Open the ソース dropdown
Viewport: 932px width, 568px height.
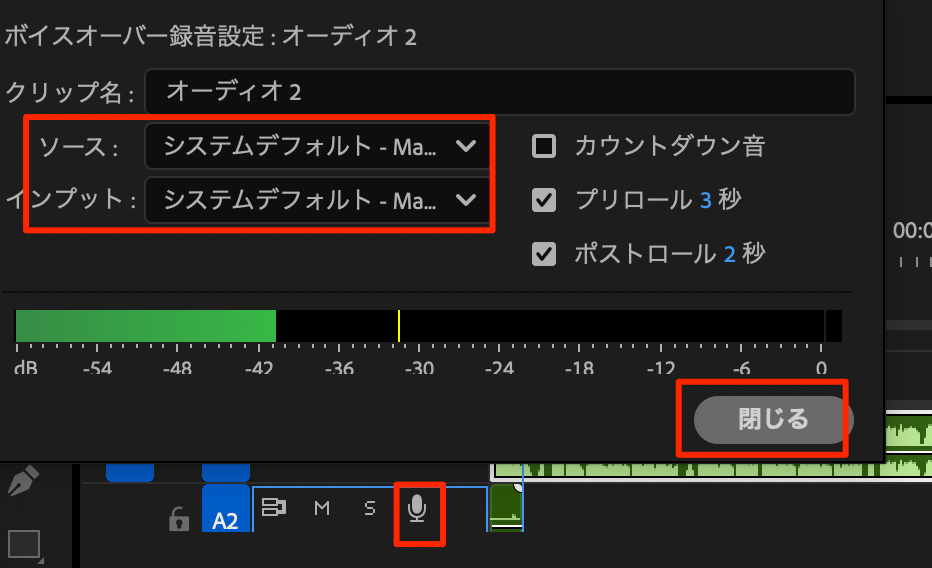[x=318, y=147]
